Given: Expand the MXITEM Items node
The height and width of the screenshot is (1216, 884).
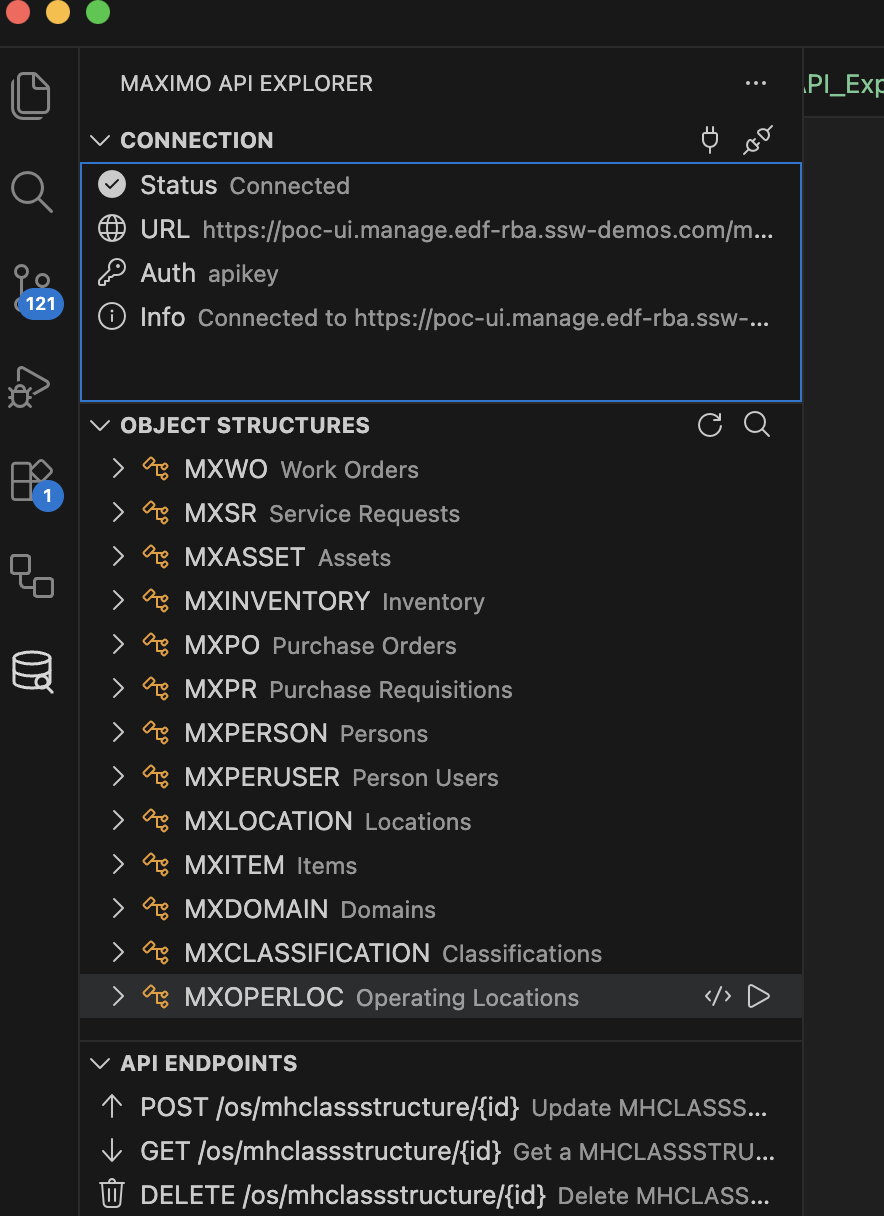Looking at the screenshot, I should click(118, 865).
